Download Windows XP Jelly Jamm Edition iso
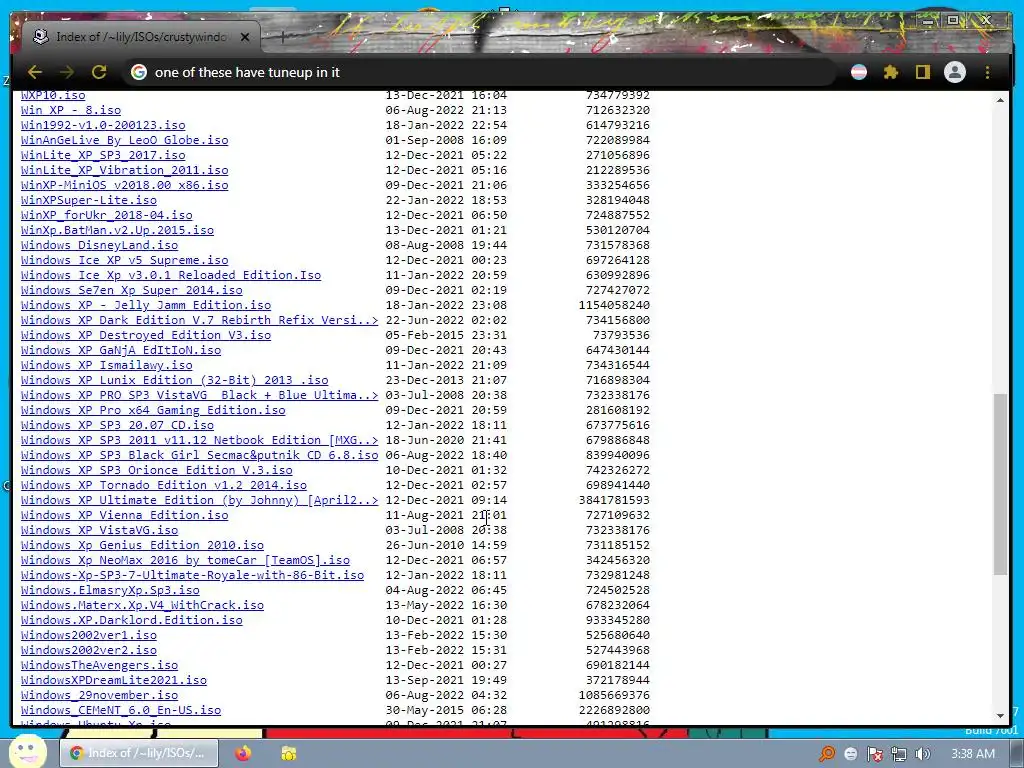 tap(146, 306)
